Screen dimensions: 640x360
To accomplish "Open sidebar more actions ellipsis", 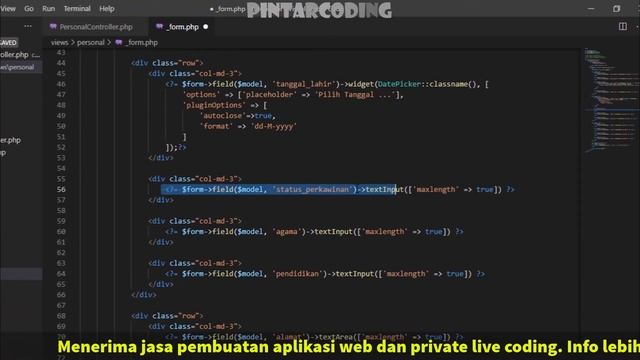I will (x=28, y=26).
